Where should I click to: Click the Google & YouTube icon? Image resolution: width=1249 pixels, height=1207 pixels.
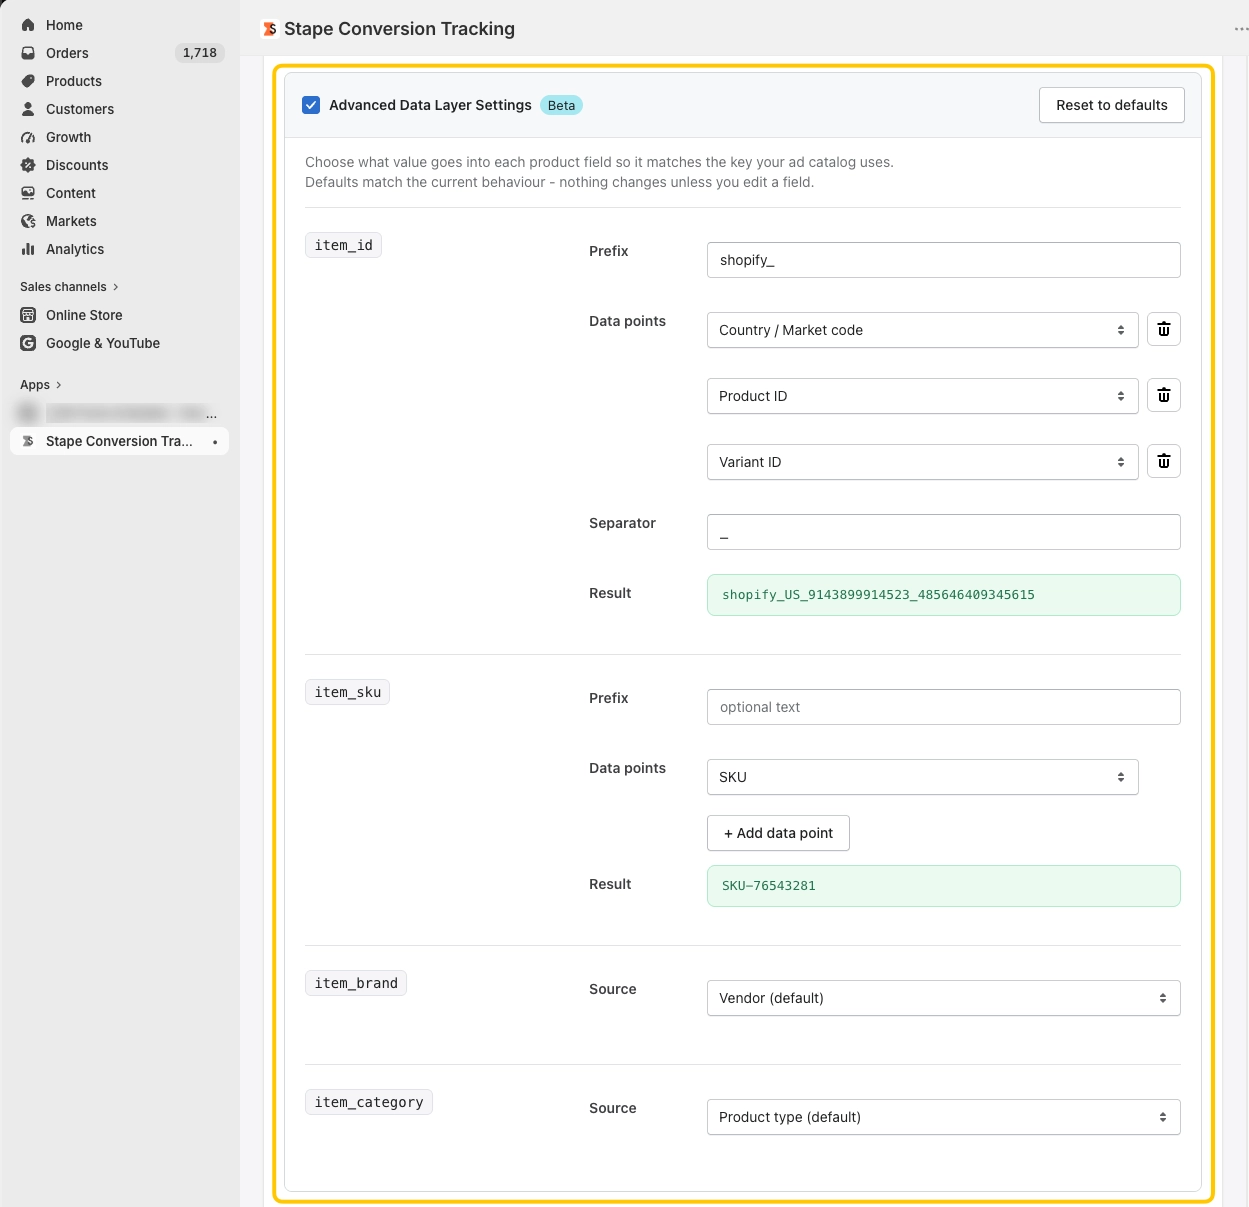(28, 343)
